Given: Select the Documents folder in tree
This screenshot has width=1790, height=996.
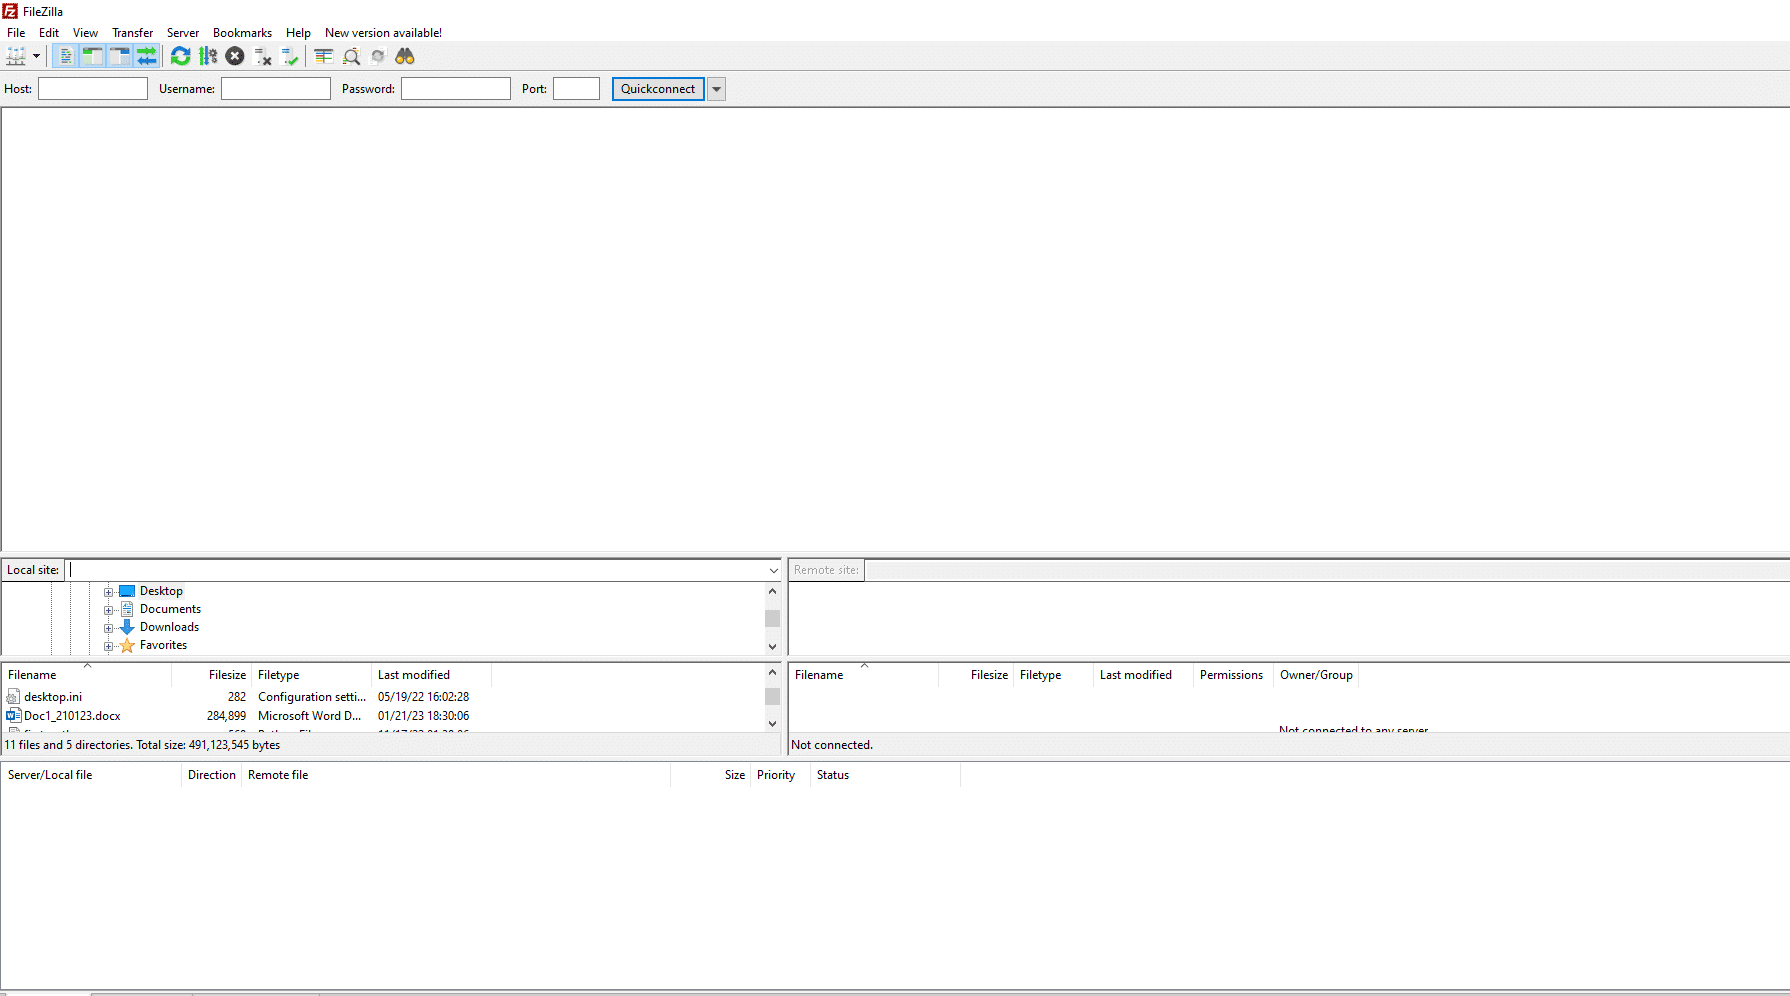Looking at the screenshot, I should pos(170,609).
